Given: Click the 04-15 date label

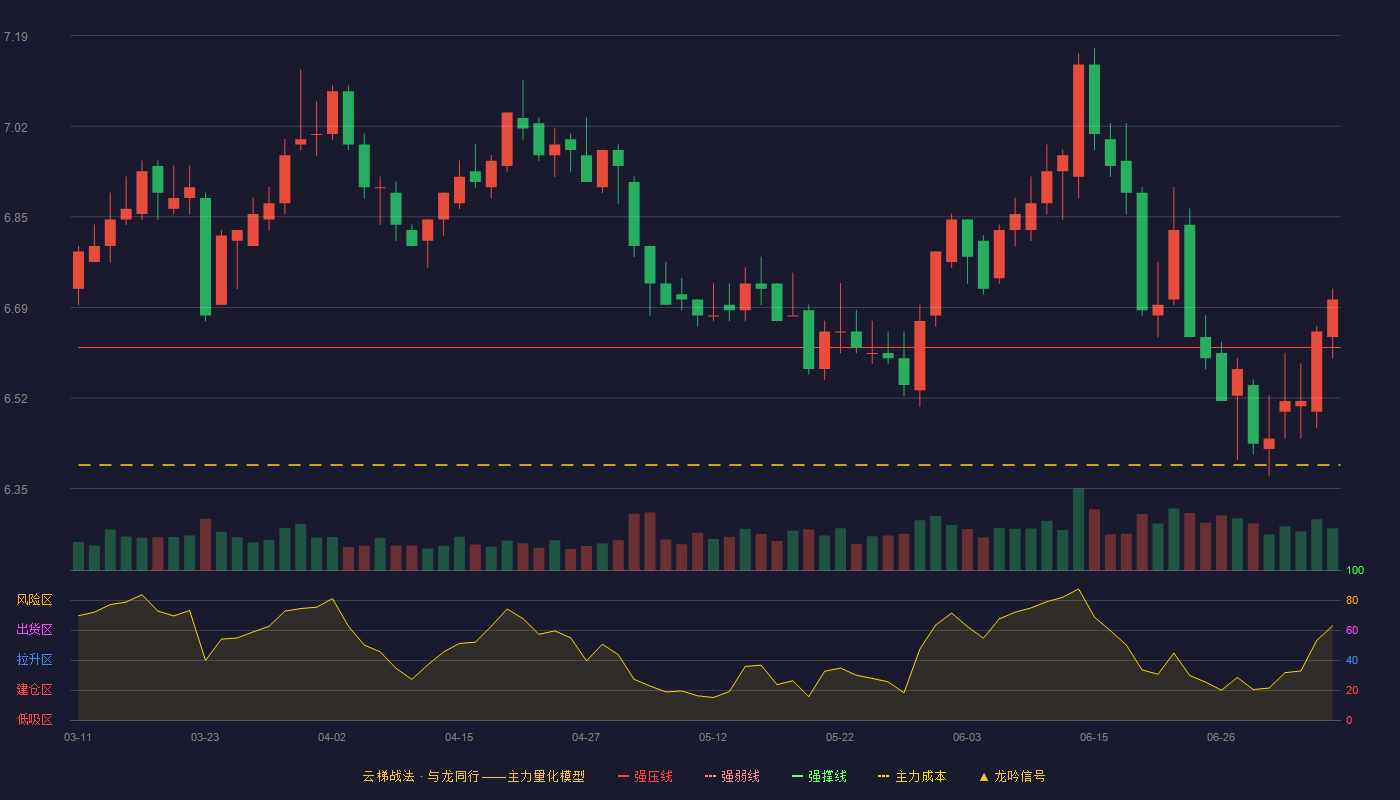Looking at the screenshot, I should (x=459, y=737).
